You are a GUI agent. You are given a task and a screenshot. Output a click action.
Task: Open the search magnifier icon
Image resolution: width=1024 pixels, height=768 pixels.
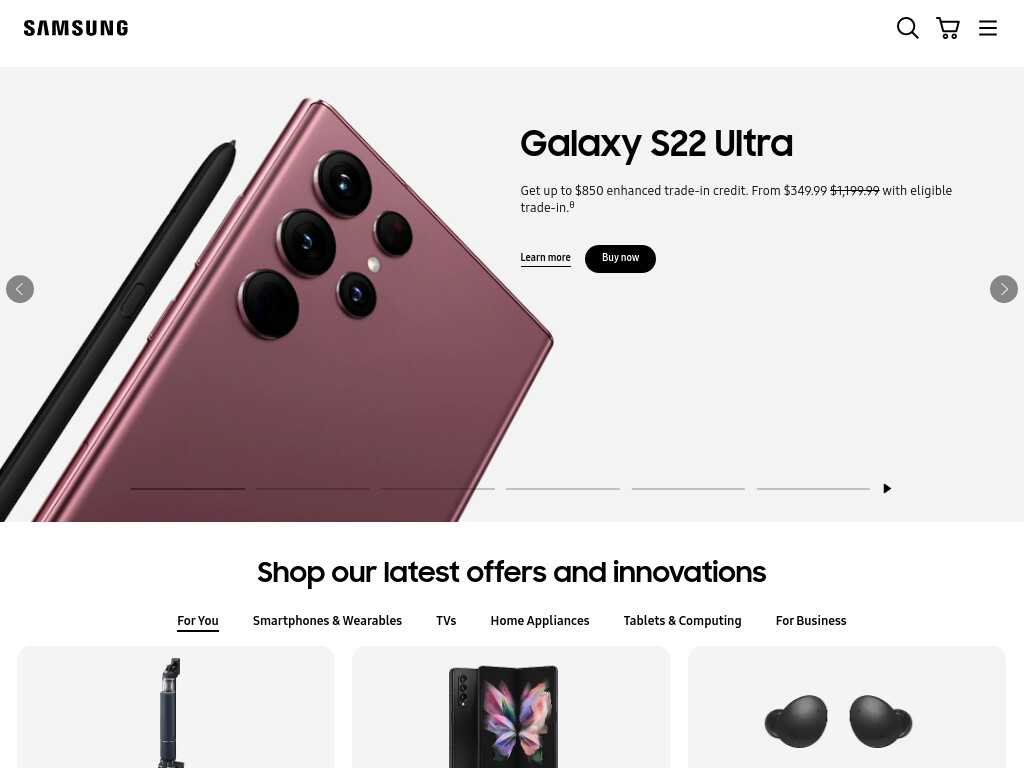pos(907,28)
